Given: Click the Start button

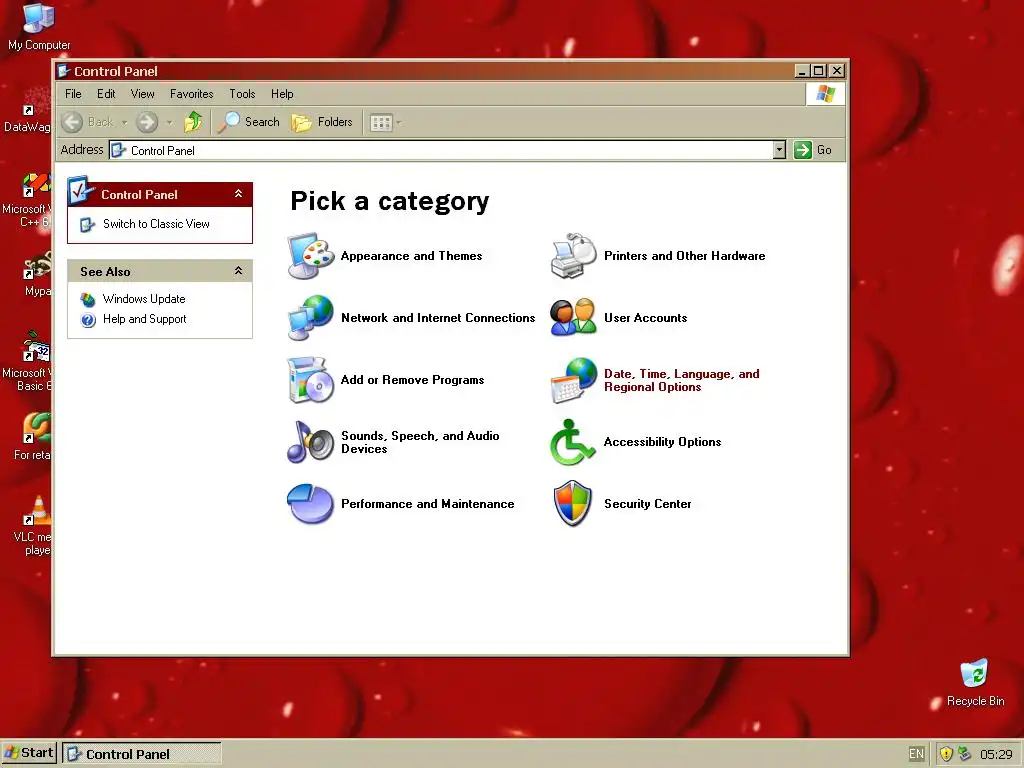Looking at the screenshot, I should click(29, 753).
